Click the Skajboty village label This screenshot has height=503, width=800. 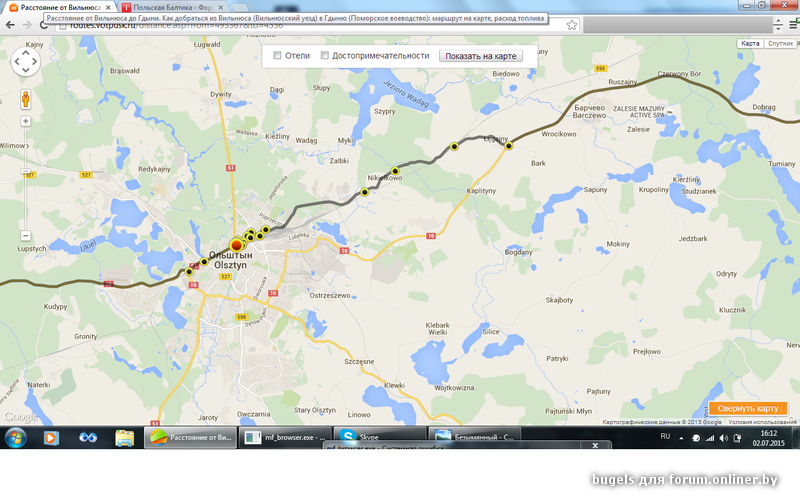[x=559, y=300]
